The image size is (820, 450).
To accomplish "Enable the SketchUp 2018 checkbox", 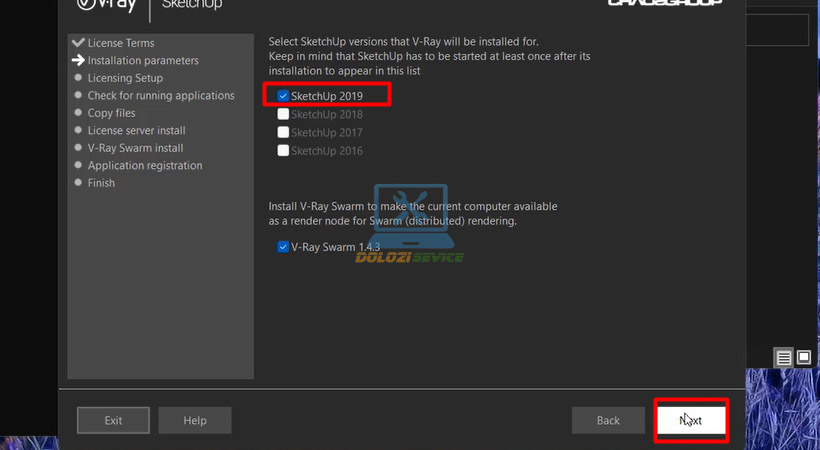I will coord(283,114).
